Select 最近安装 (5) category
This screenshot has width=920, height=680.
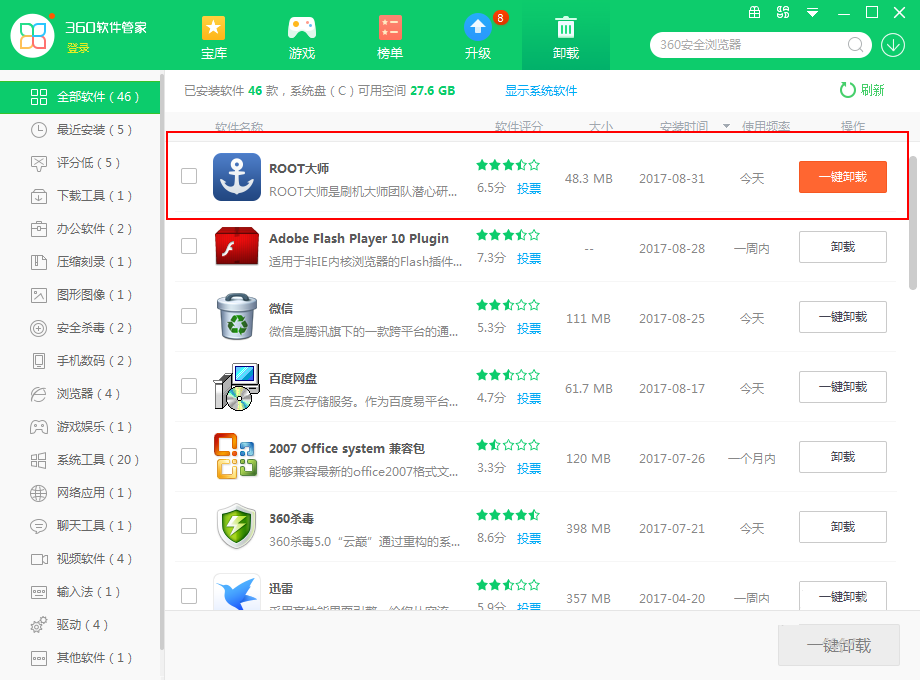point(80,130)
